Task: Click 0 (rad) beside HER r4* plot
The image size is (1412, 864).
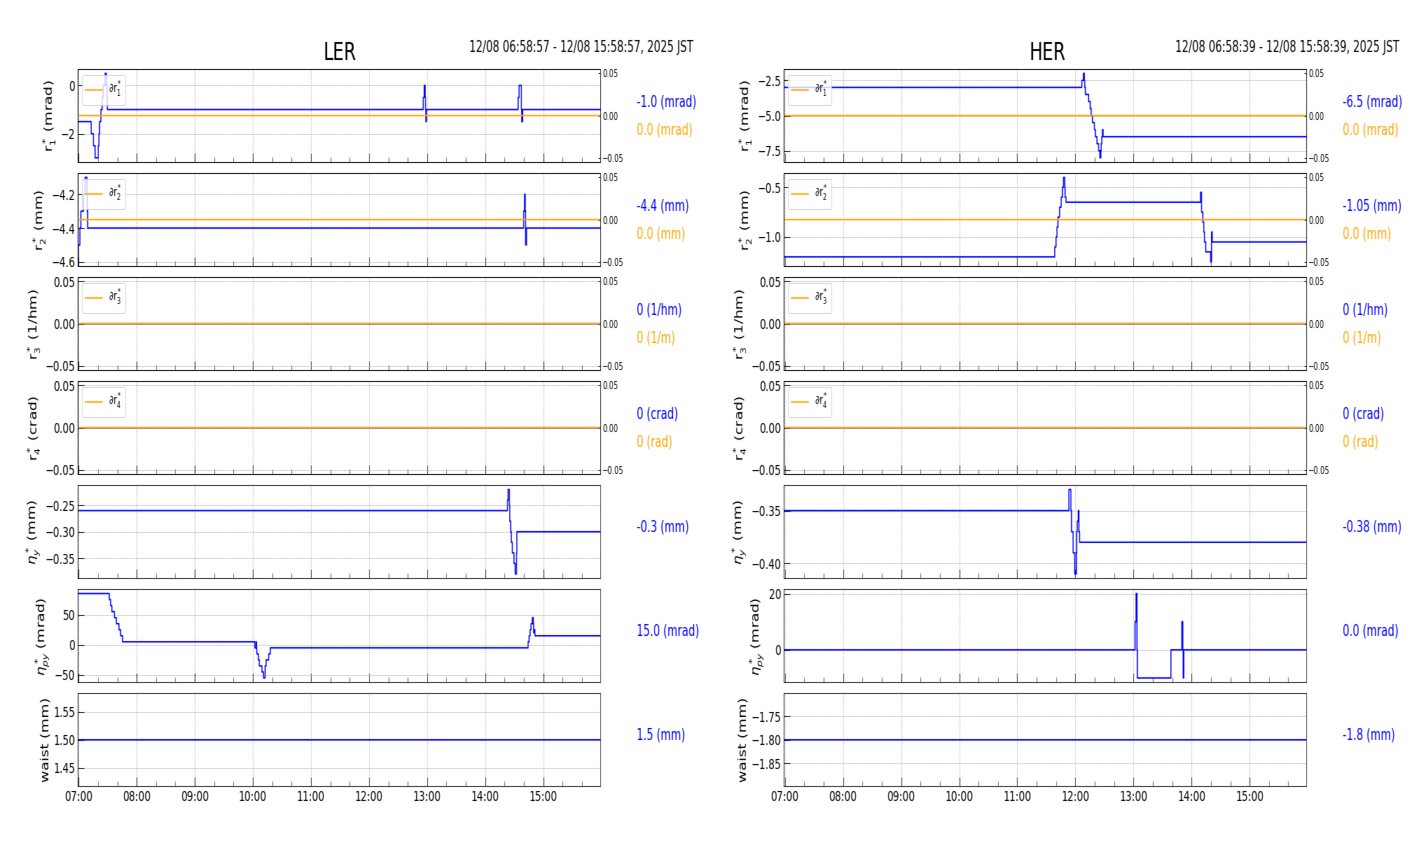Action: tap(1360, 442)
